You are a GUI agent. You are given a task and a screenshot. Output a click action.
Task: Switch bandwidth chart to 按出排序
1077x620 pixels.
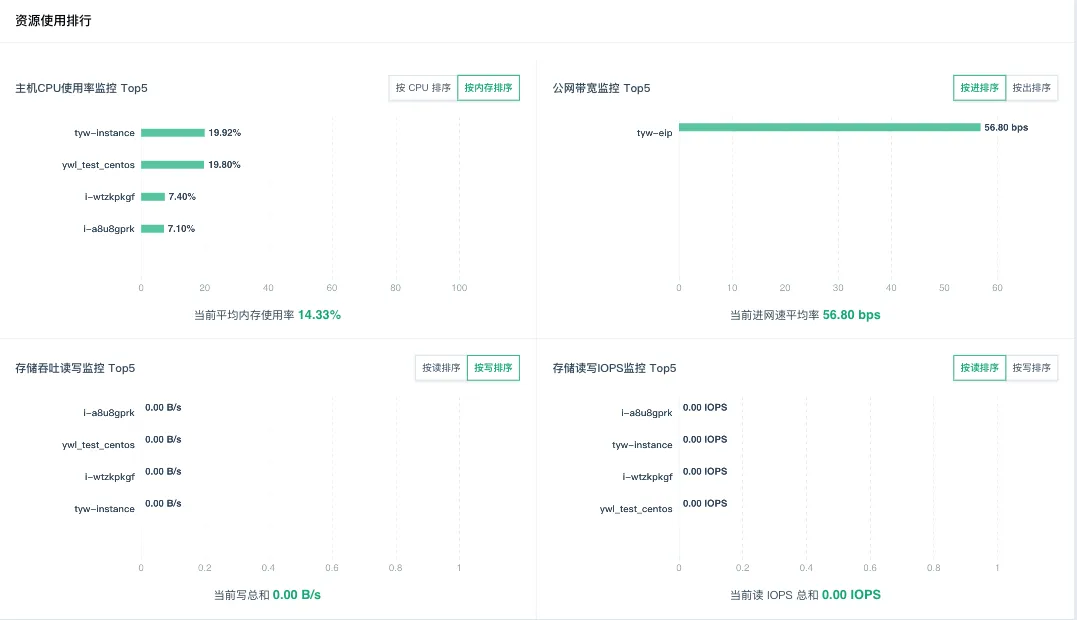(x=1031, y=88)
